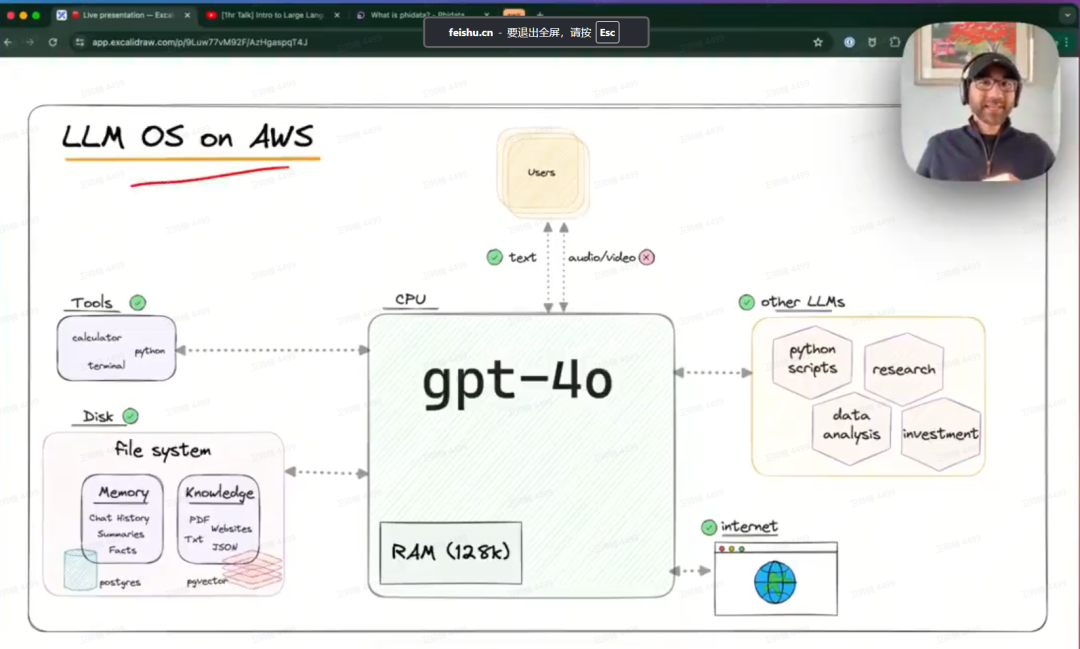
Task: Switch to Intro to Large Lang tab
Action: [x=273, y=14]
